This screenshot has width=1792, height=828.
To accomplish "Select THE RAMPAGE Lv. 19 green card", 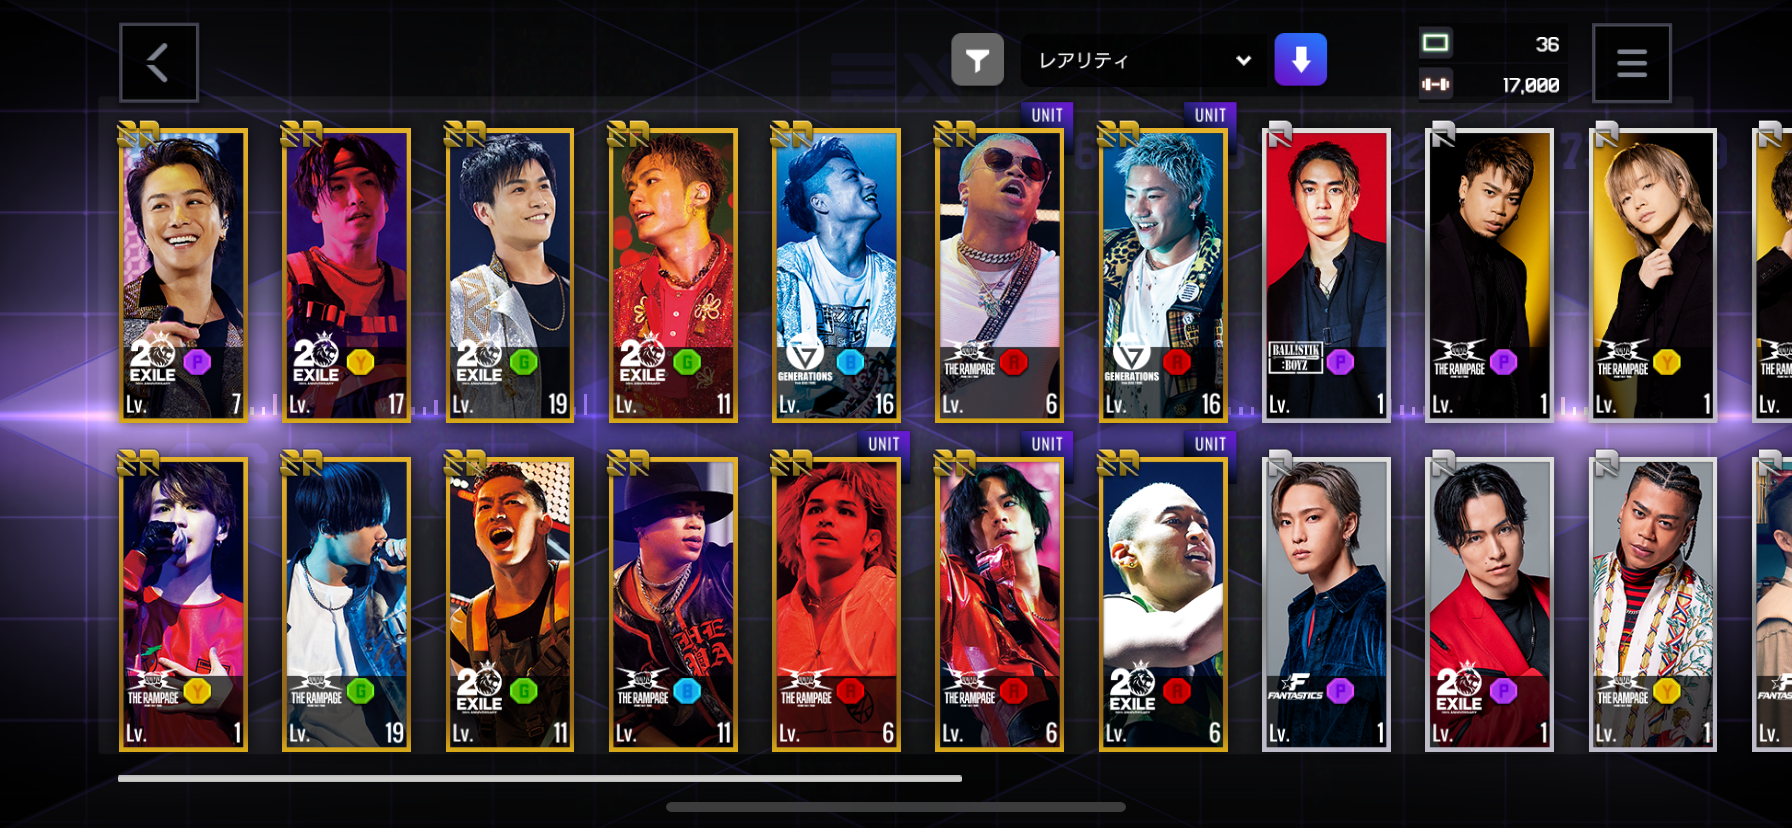I will (346, 604).
